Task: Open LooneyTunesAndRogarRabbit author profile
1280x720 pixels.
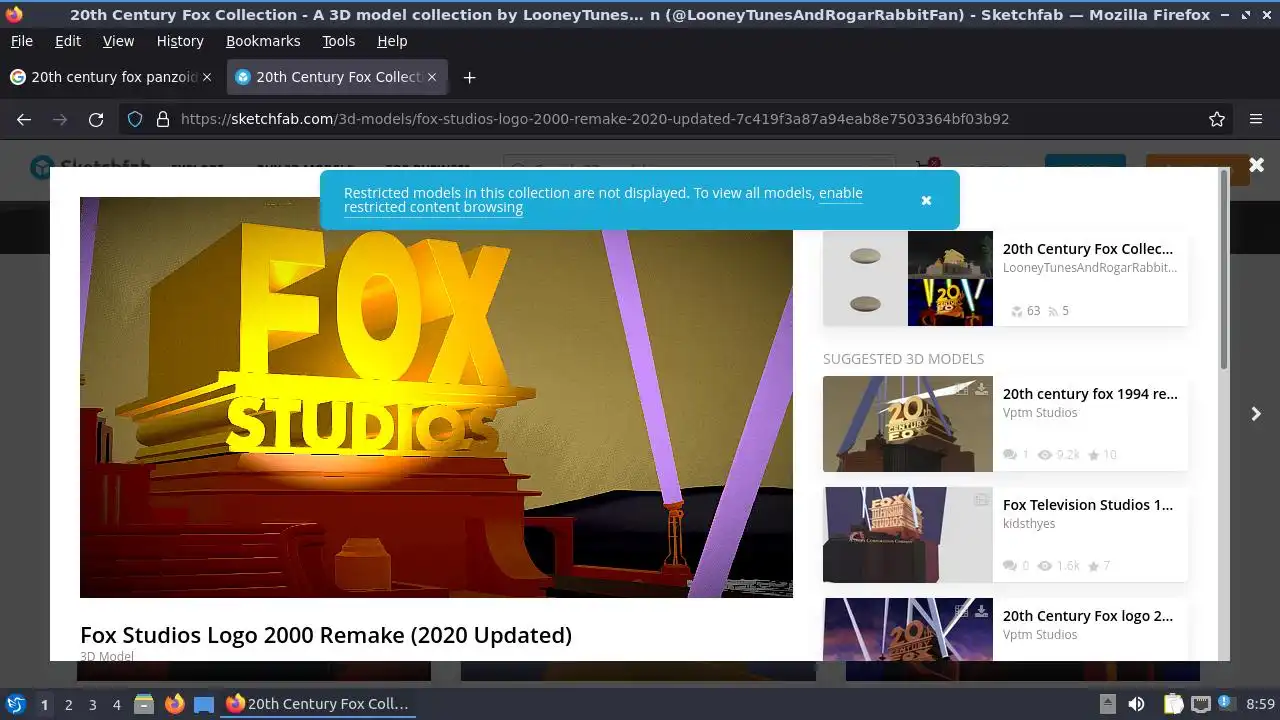Action: pyautogui.click(x=1090, y=267)
